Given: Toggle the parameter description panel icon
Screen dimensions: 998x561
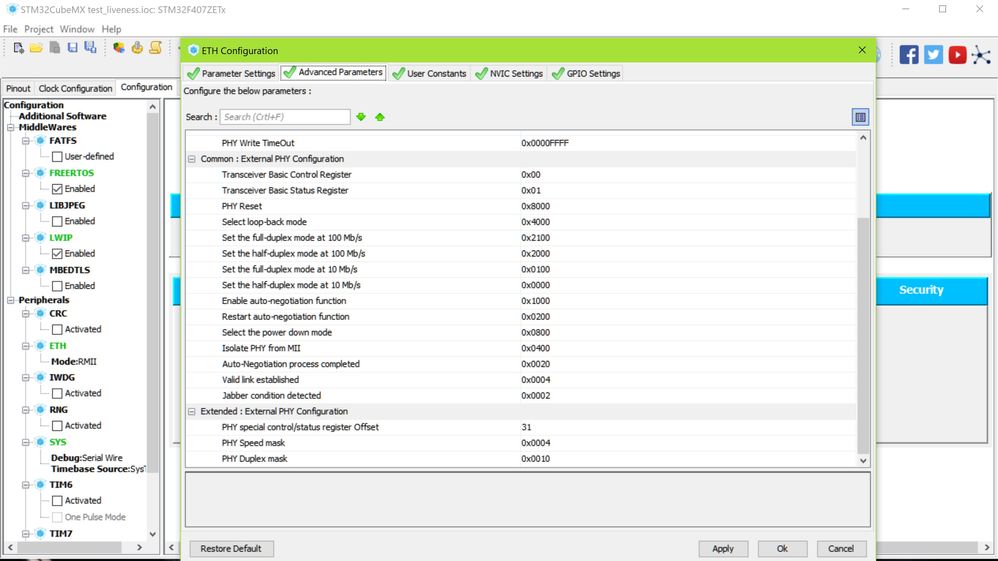Looking at the screenshot, I should click(860, 117).
